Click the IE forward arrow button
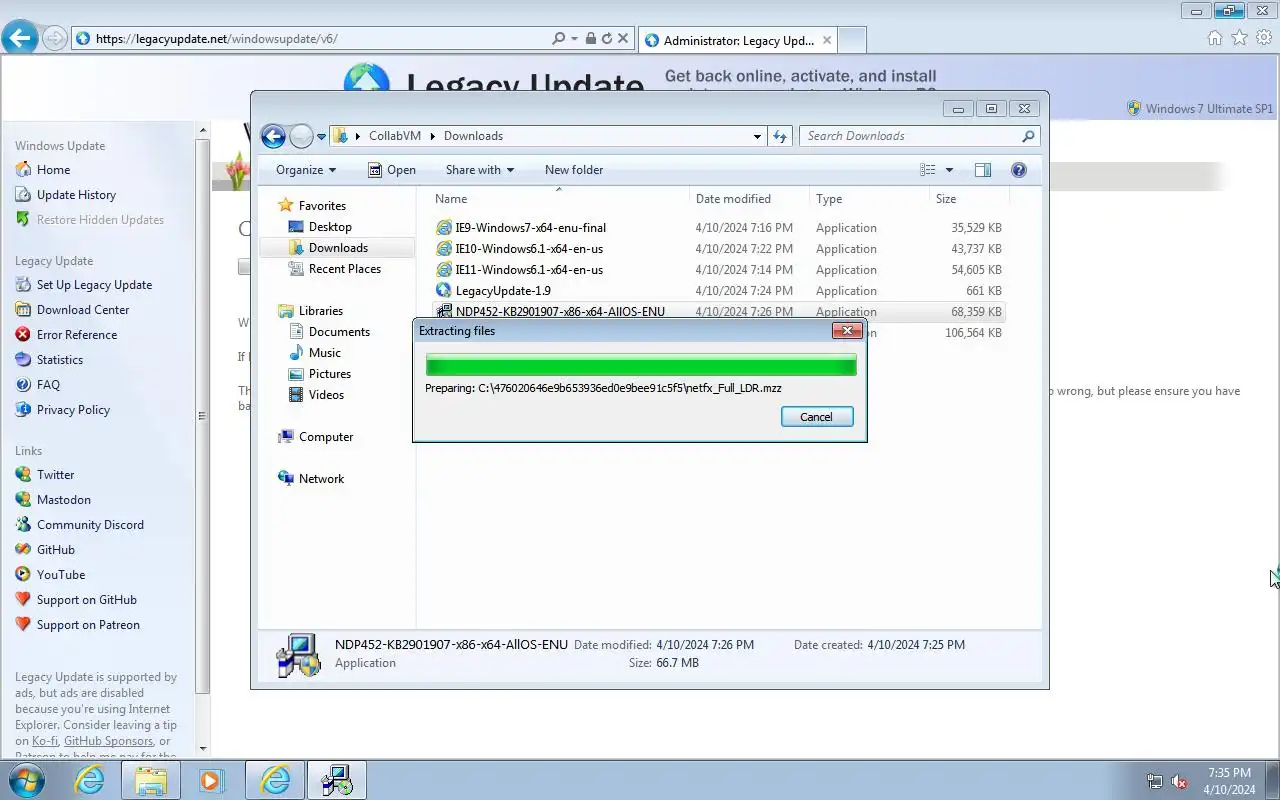 click(55, 39)
